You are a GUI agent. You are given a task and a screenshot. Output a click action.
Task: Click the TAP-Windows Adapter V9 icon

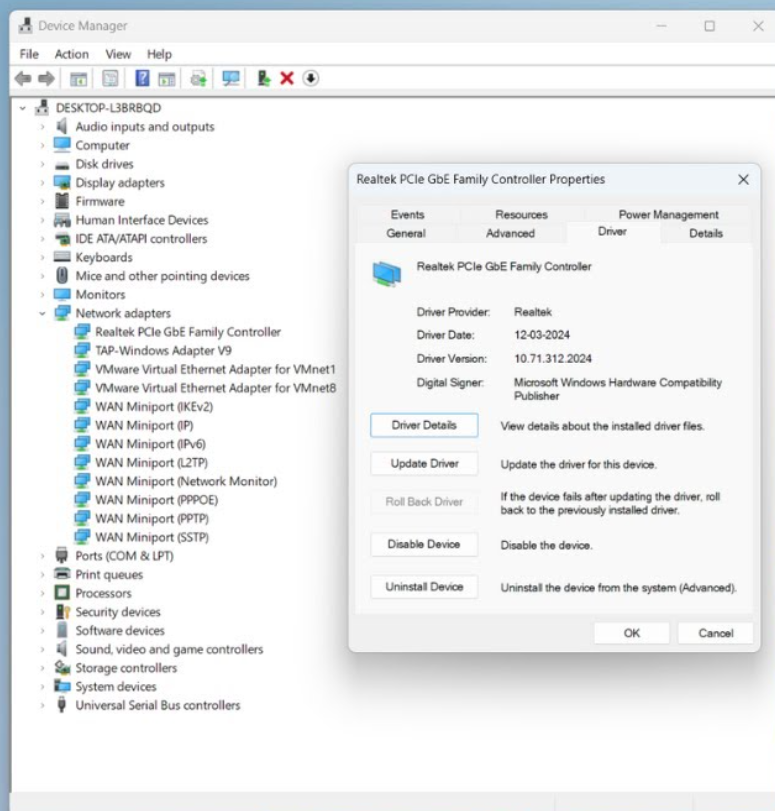tap(82, 350)
